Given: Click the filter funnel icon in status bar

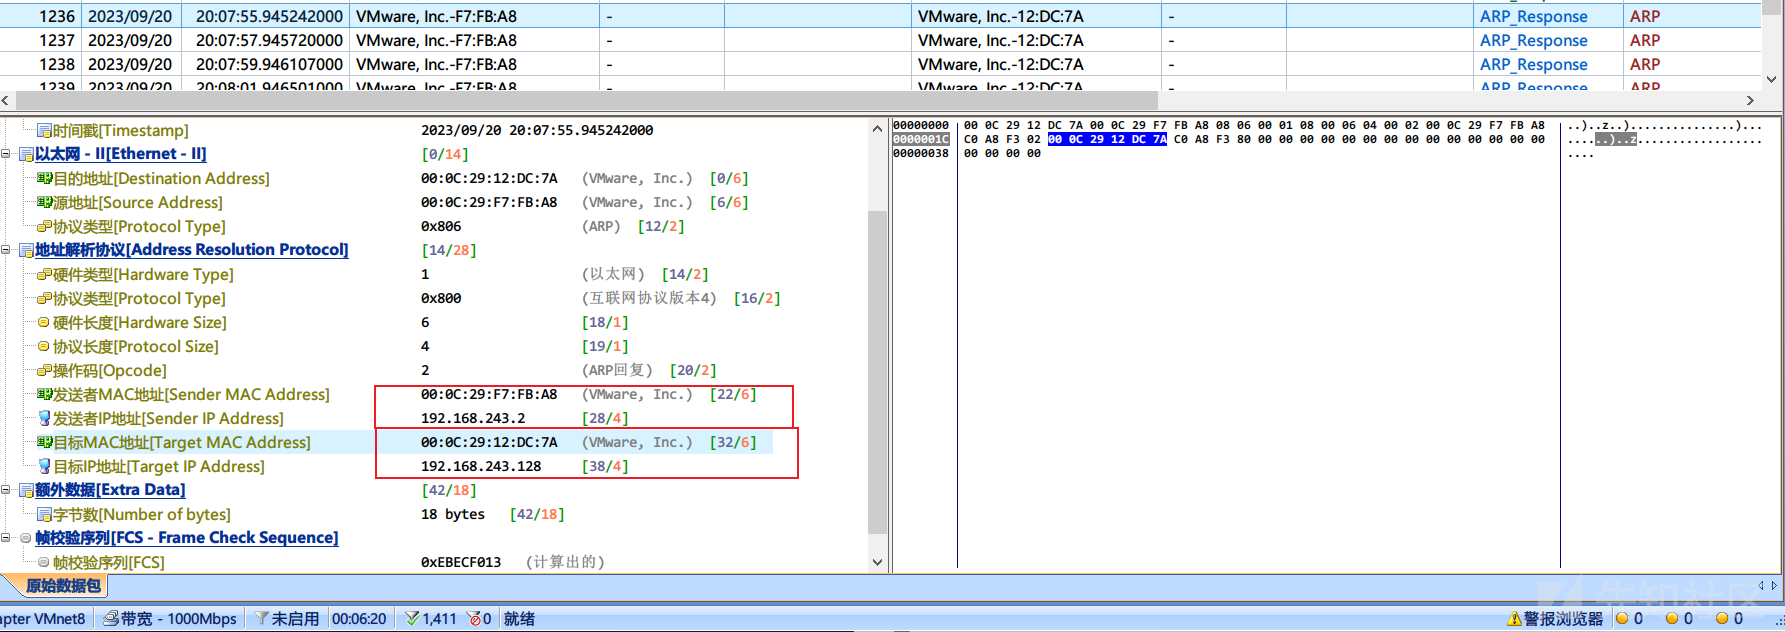Looking at the screenshot, I should (261, 619).
